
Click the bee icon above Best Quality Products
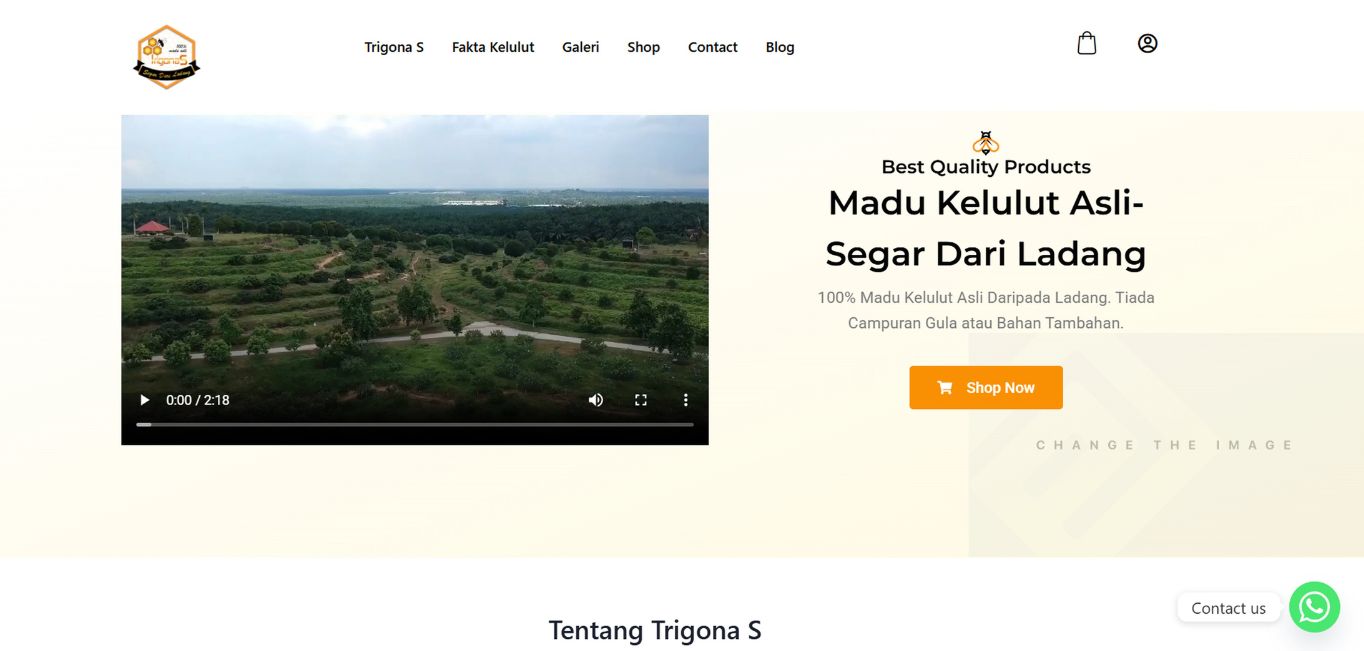coord(986,142)
